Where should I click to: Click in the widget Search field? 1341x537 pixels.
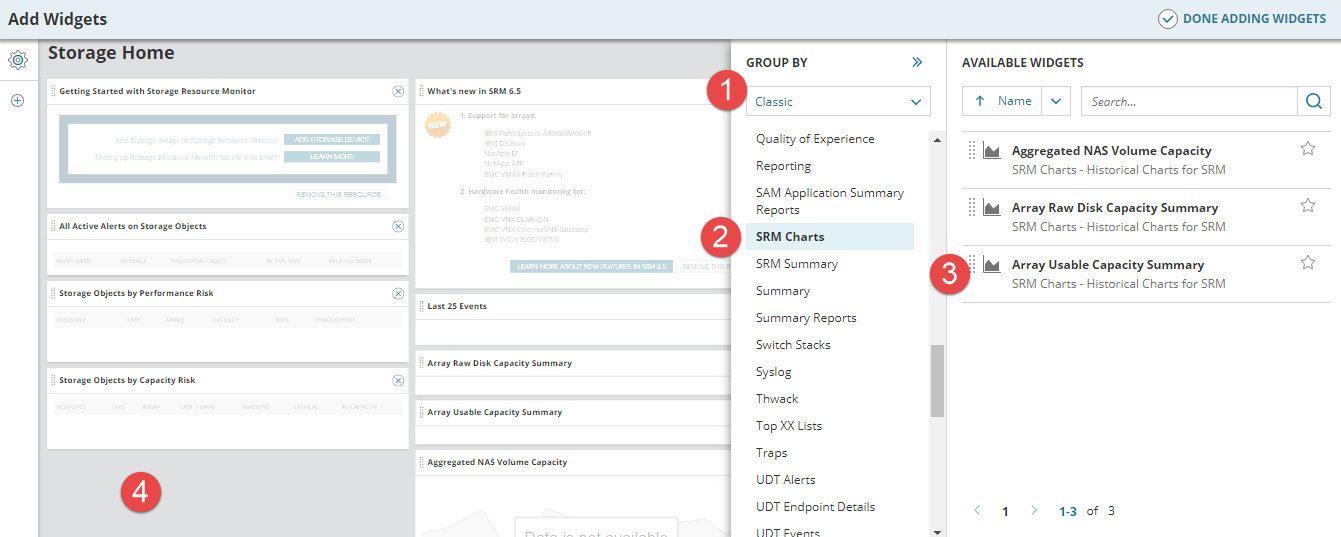(1189, 101)
